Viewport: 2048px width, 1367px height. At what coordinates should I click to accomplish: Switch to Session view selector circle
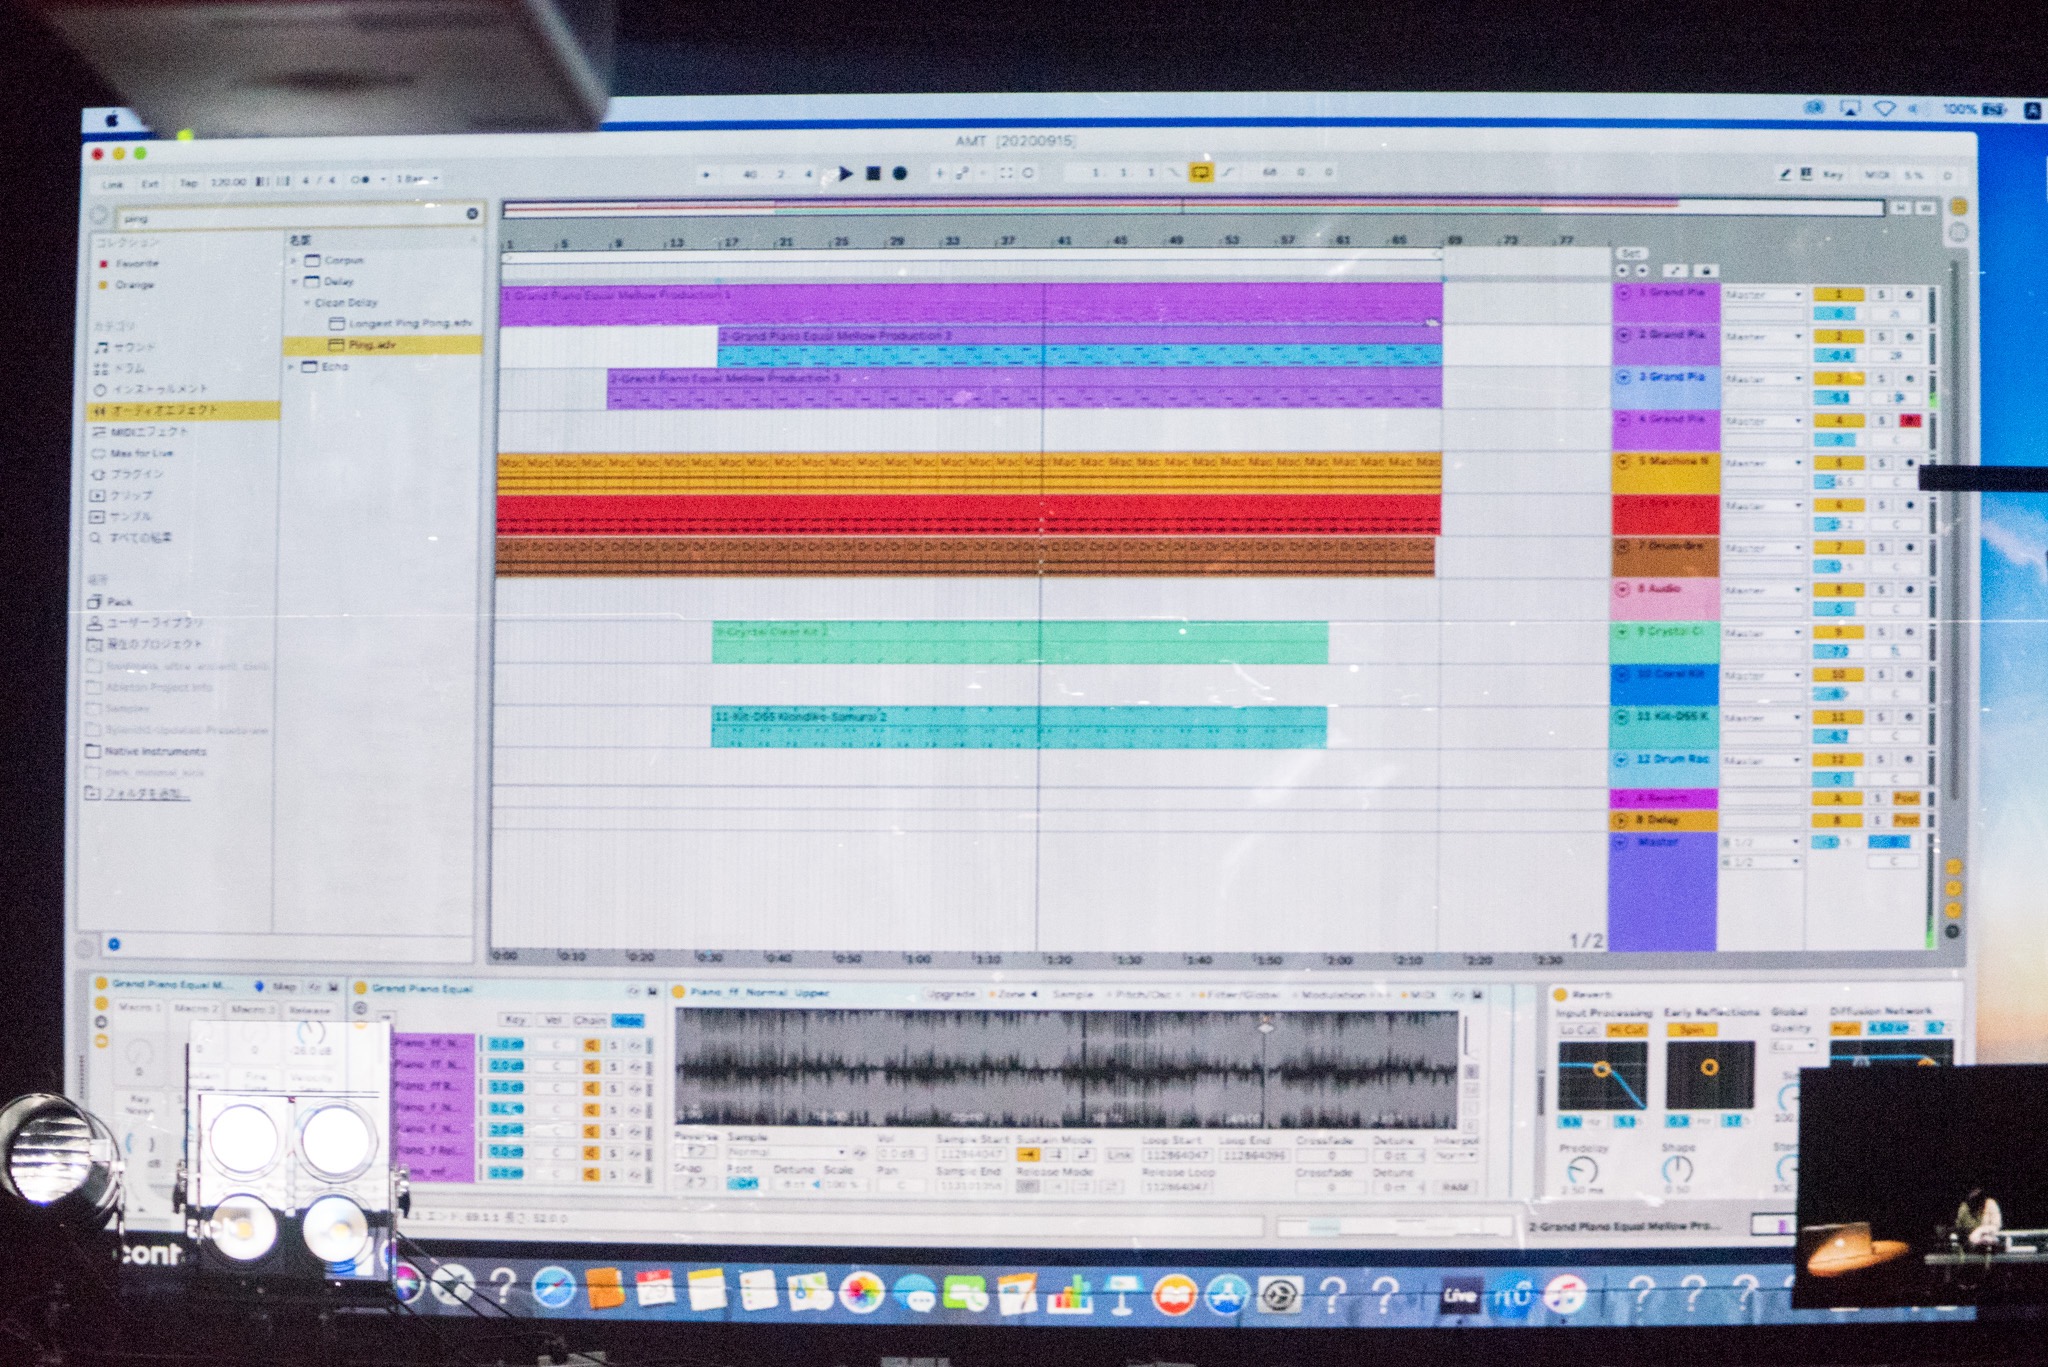click(1958, 232)
